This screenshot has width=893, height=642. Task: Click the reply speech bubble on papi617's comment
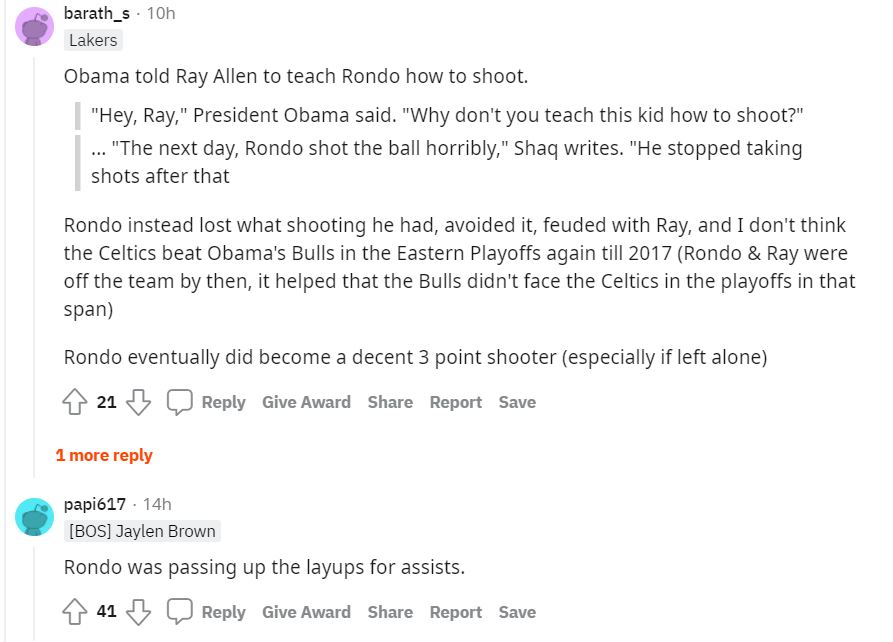(x=180, y=611)
